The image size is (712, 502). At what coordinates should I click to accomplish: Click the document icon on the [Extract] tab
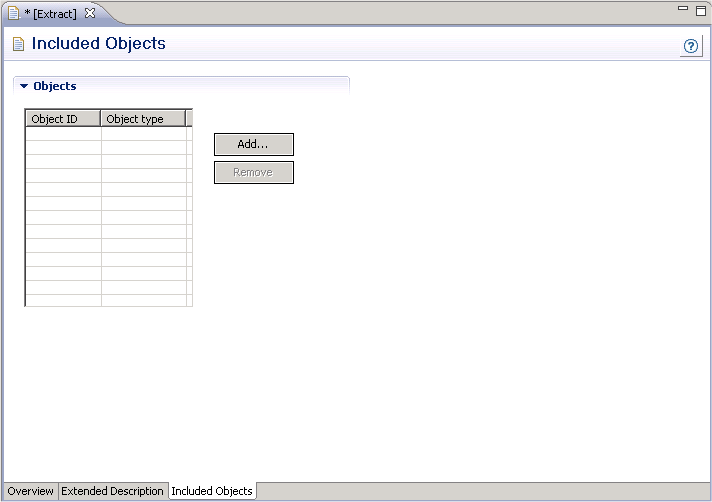(14, 13)
